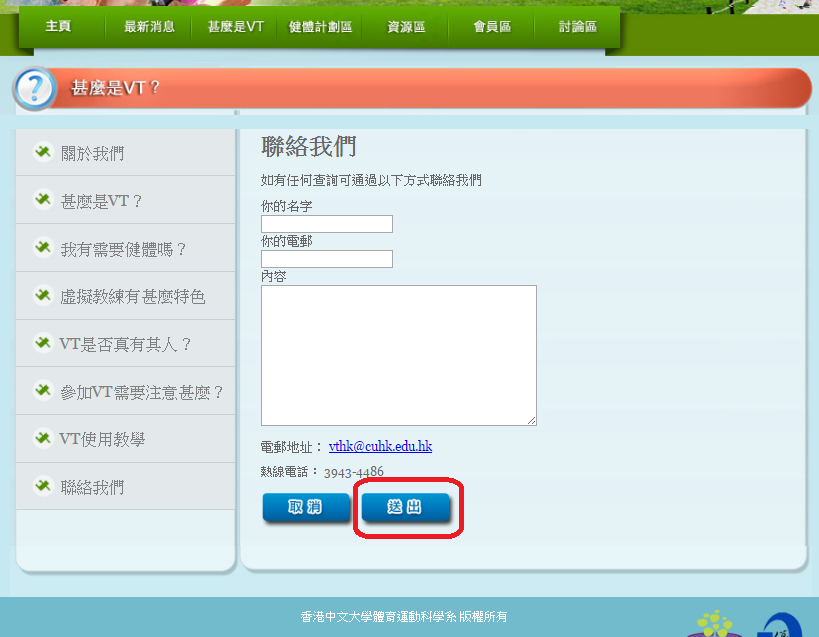The width and height of the screenshot is (819, 637).
Task: Click the icon beside 甚麼是VT？ sidebar item
Action: (42, 200)
